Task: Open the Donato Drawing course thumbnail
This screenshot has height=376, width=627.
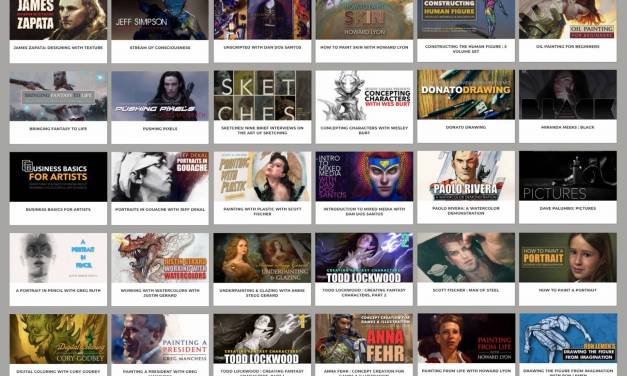Action: 466,95
